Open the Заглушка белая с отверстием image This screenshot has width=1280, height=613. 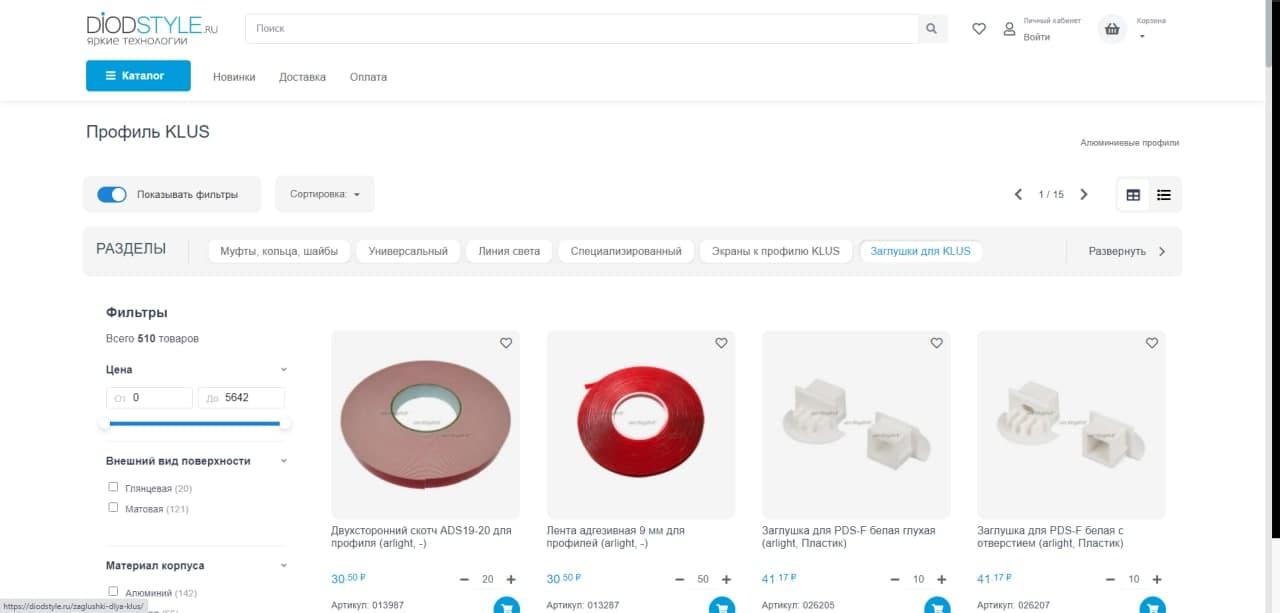[x=1071, y=425]
